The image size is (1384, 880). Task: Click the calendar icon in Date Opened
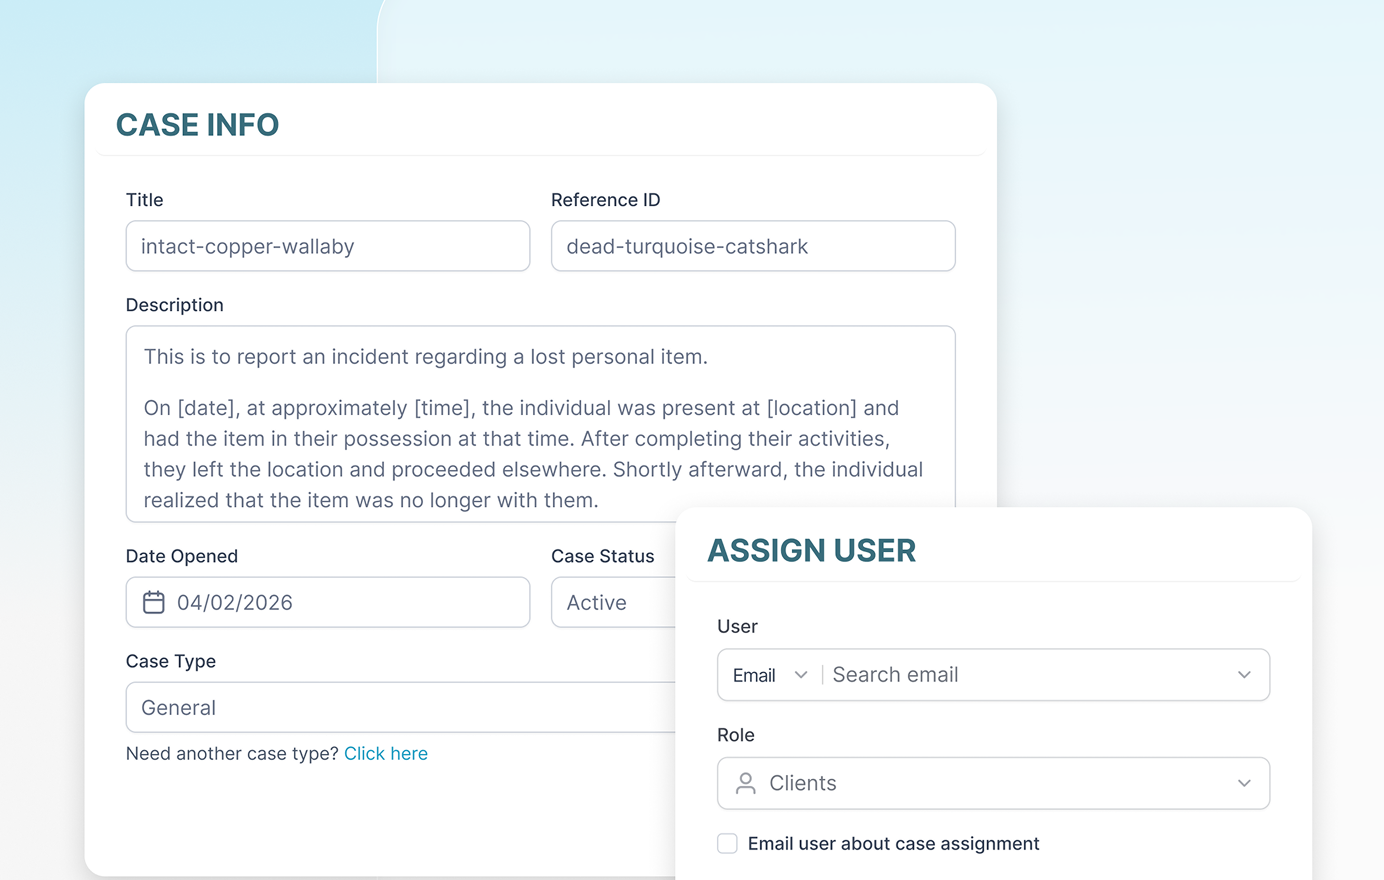(x=153, y=602)
